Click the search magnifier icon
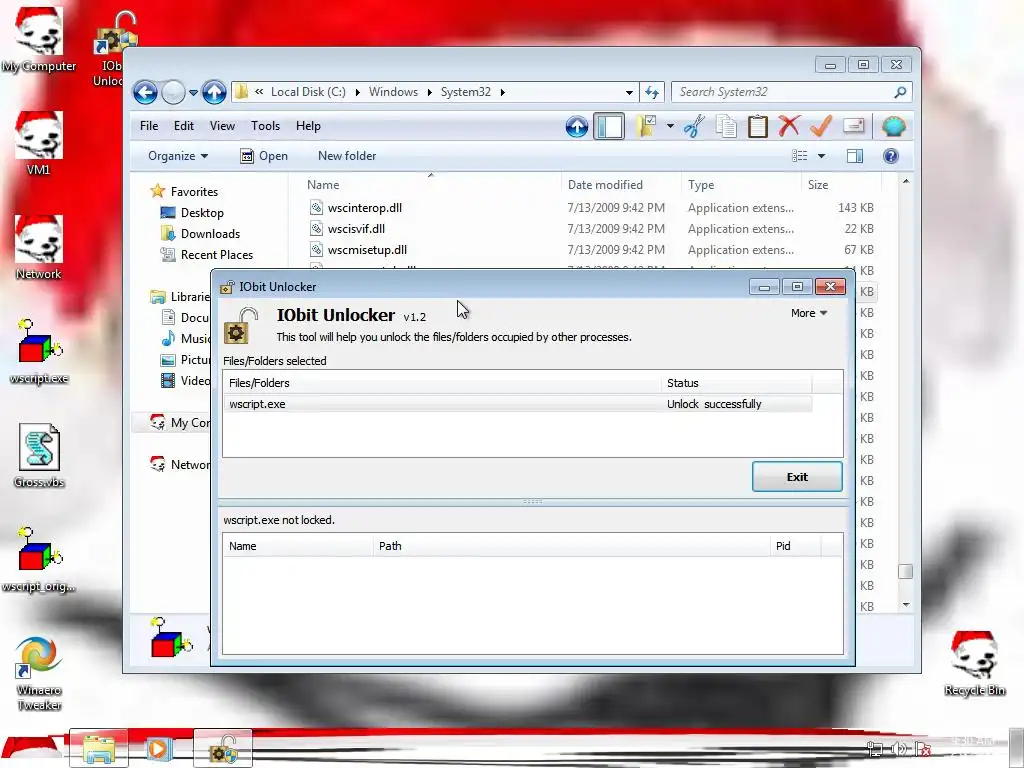Image resolution: width=1024 pixels, height=768 pixels. pyautogui.click(x=901, y=92)
